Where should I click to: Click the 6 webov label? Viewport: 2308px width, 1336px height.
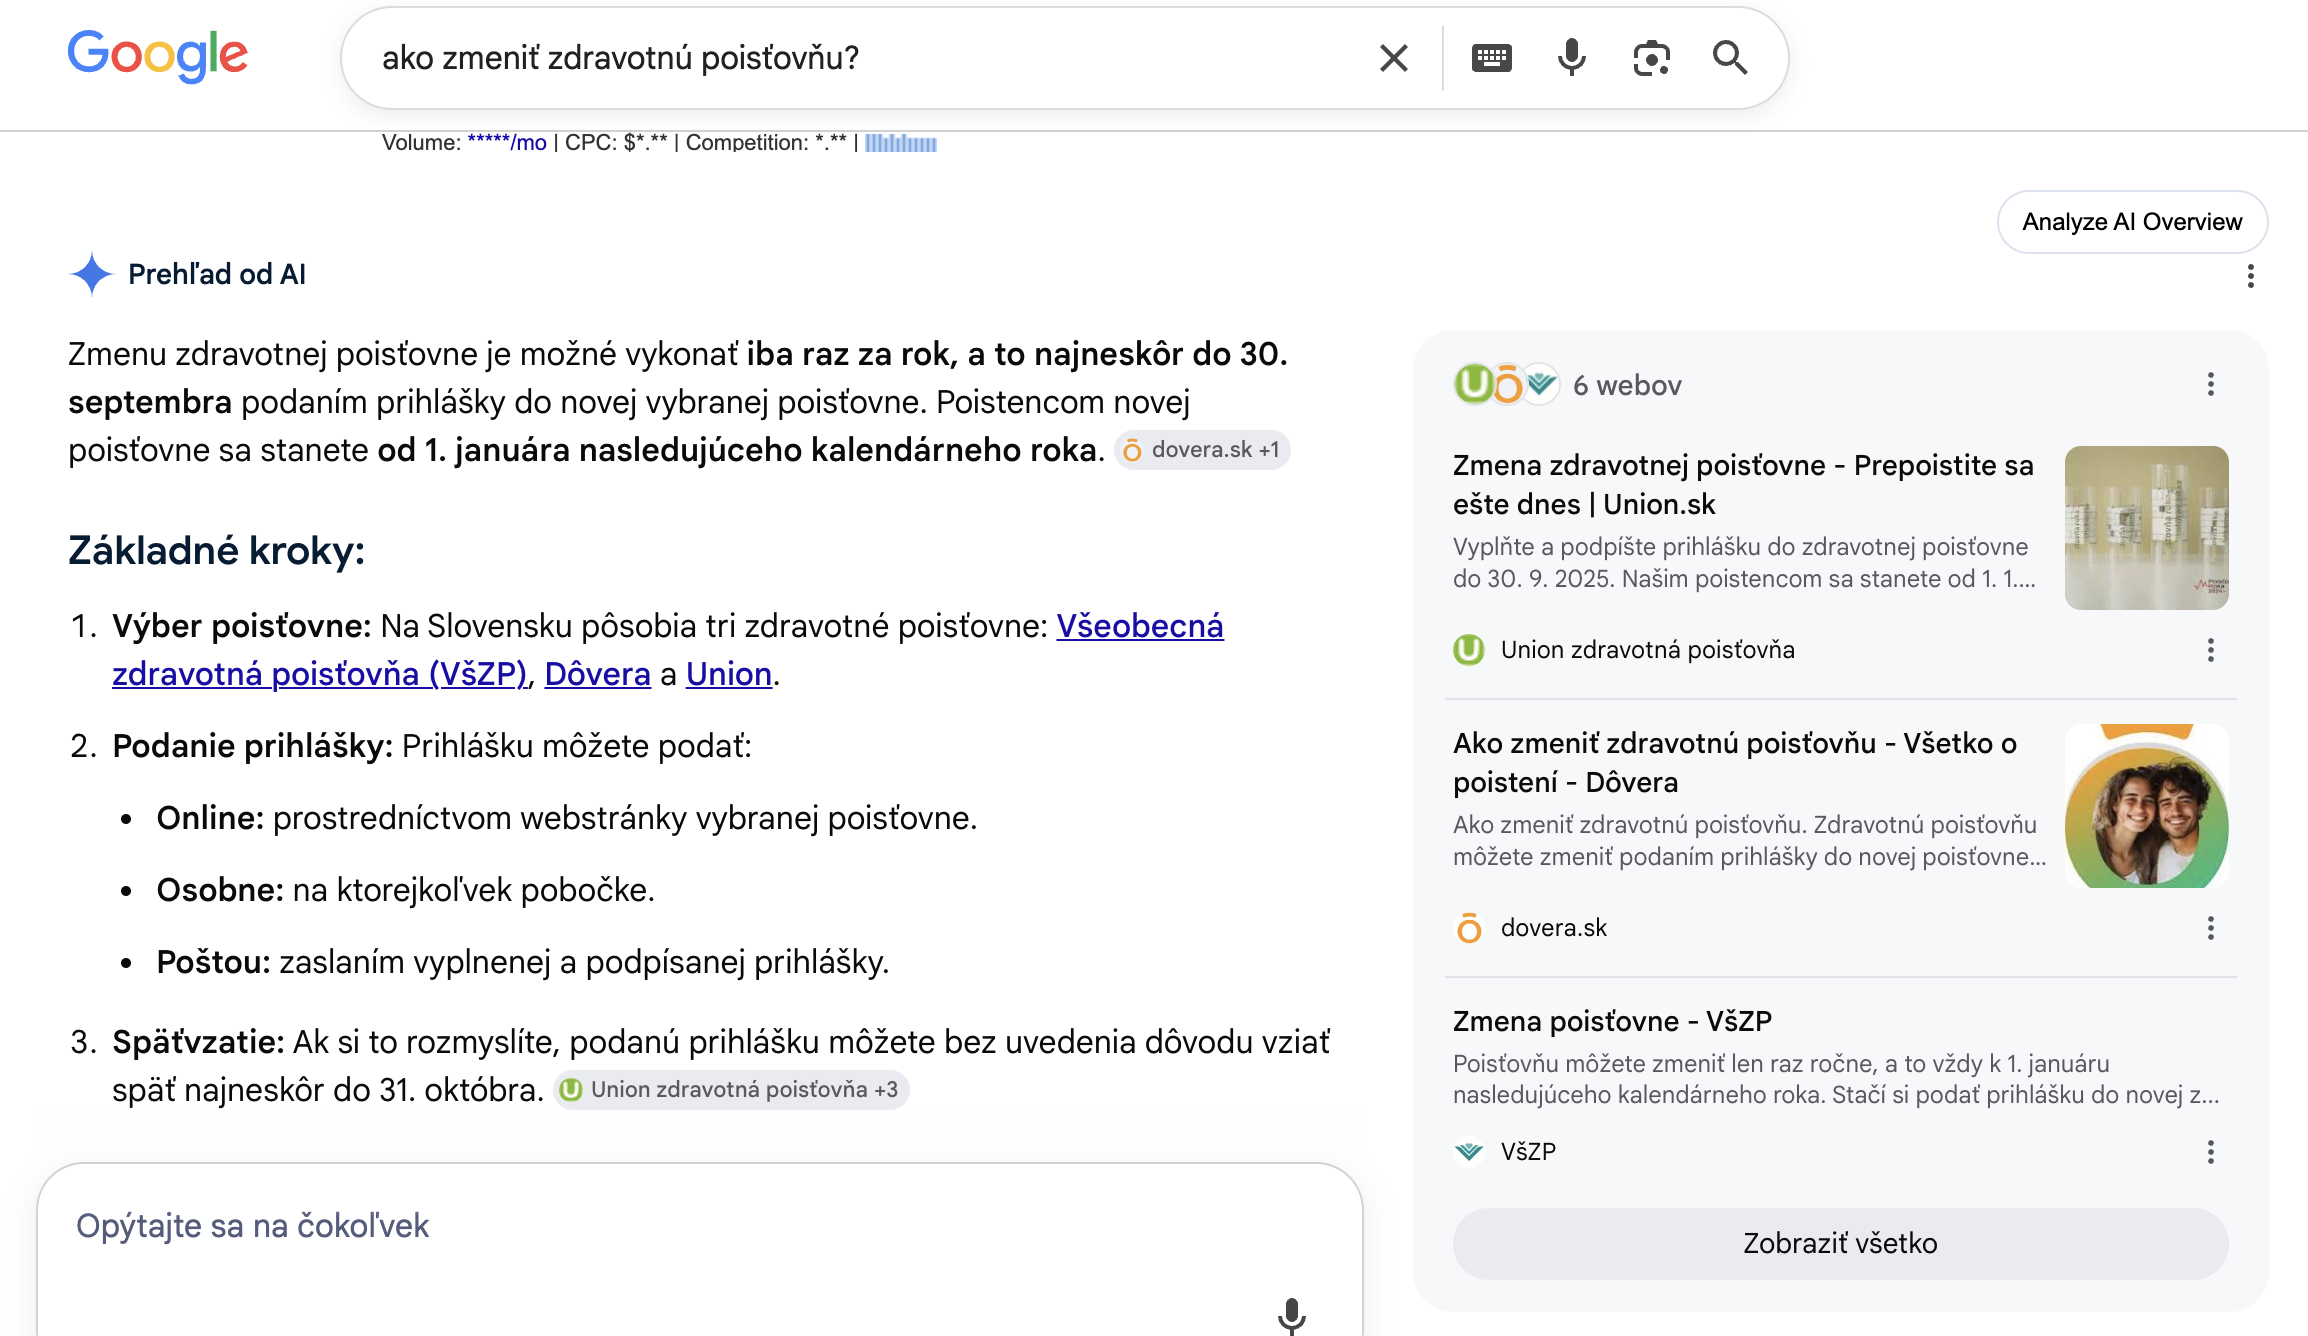point(1627,385)
